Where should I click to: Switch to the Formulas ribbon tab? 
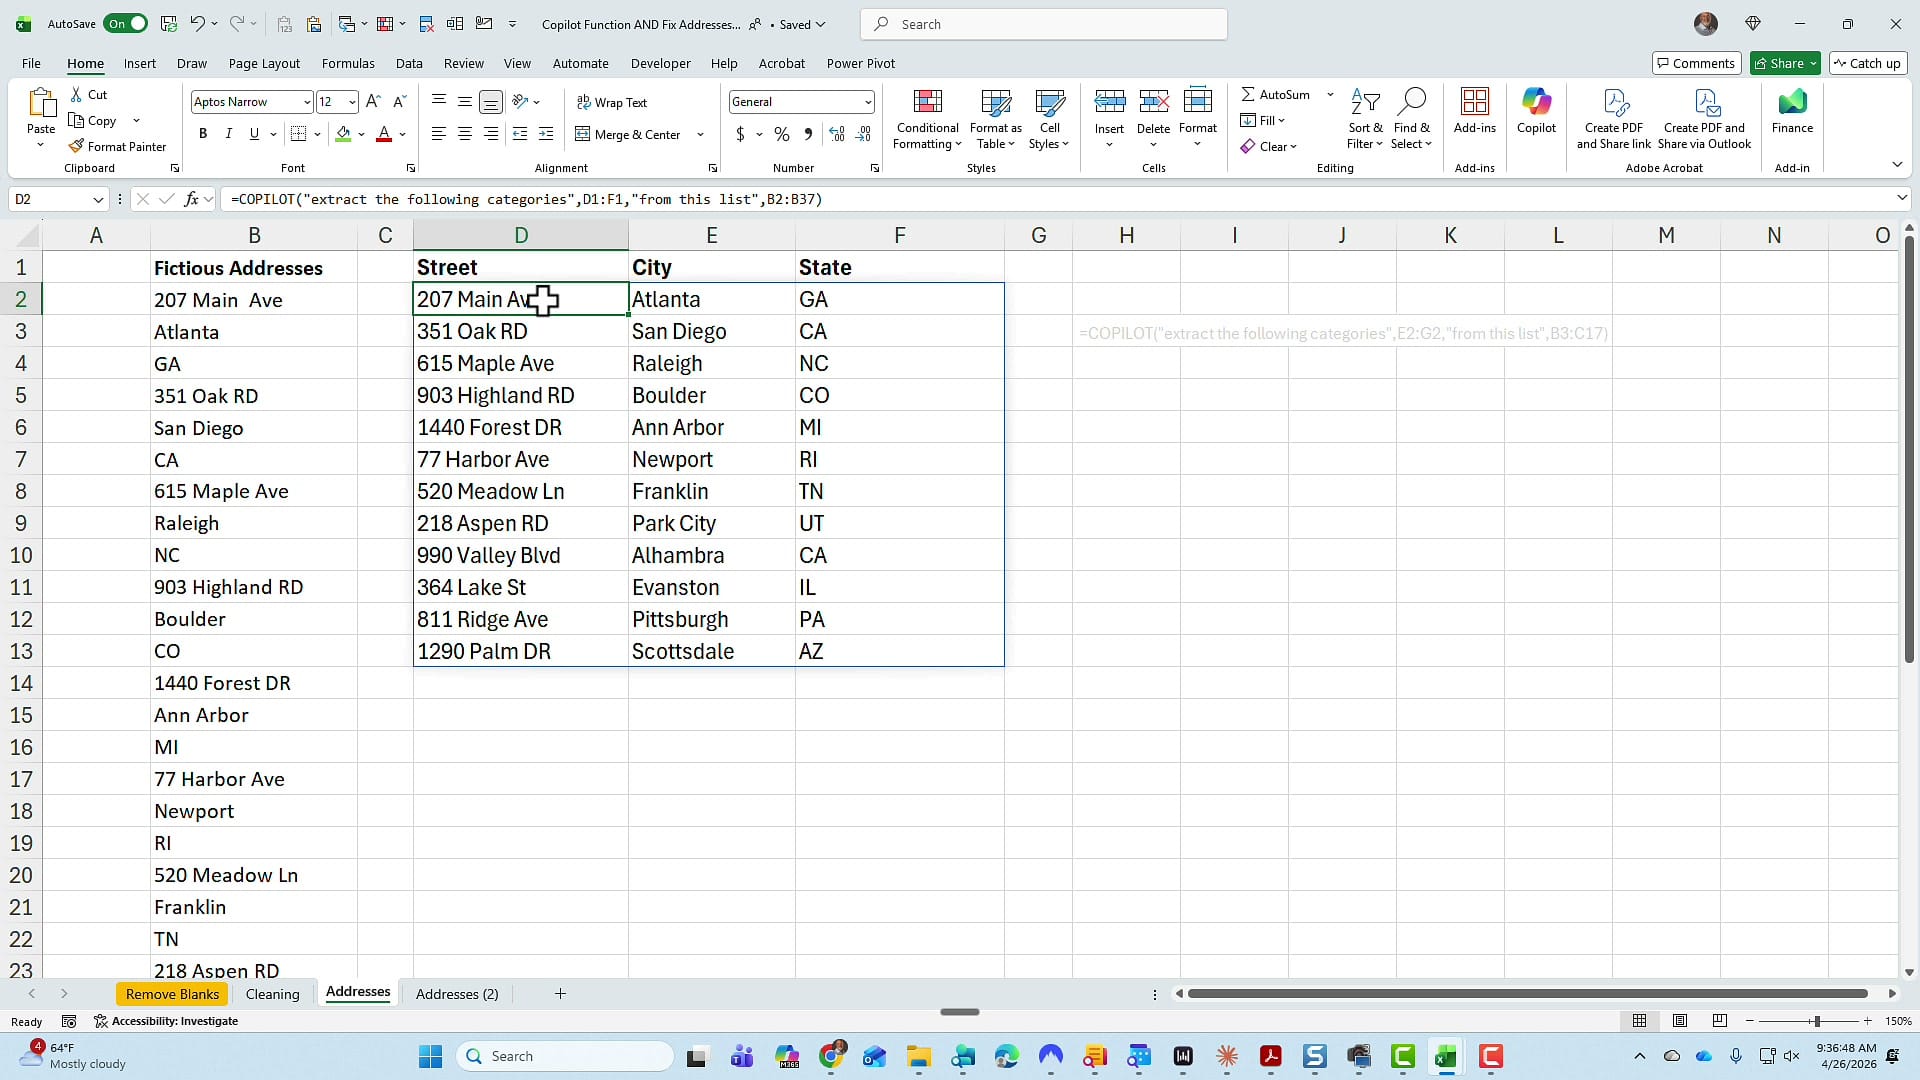tap(347, 63)
